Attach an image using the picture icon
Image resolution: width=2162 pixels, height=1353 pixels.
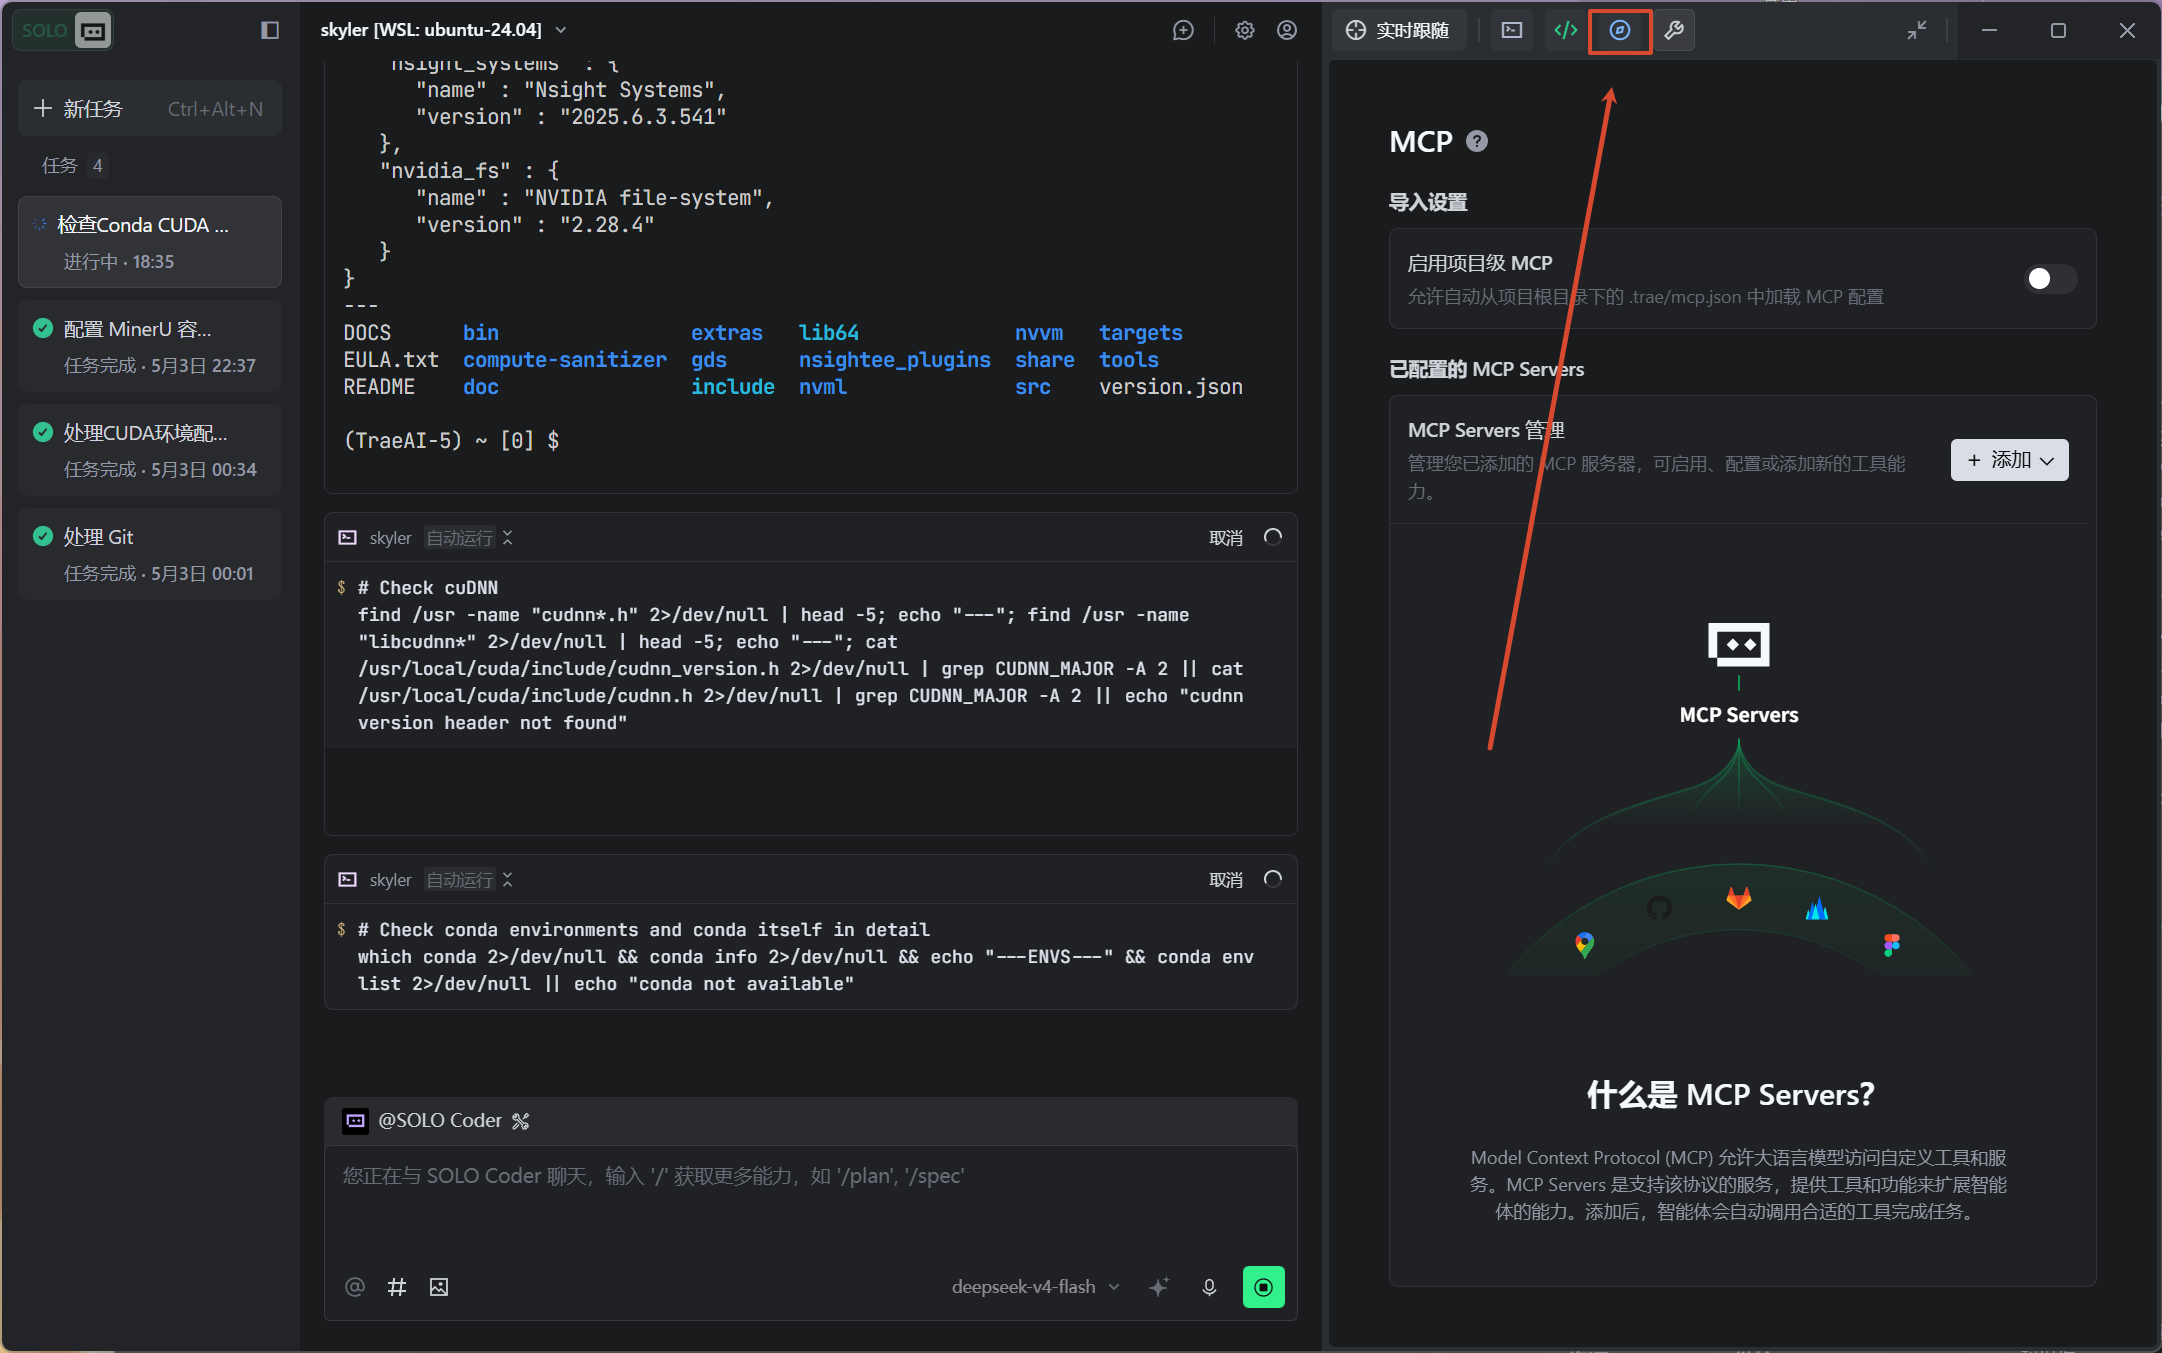pyautogui.click(x=439, y=1287)
